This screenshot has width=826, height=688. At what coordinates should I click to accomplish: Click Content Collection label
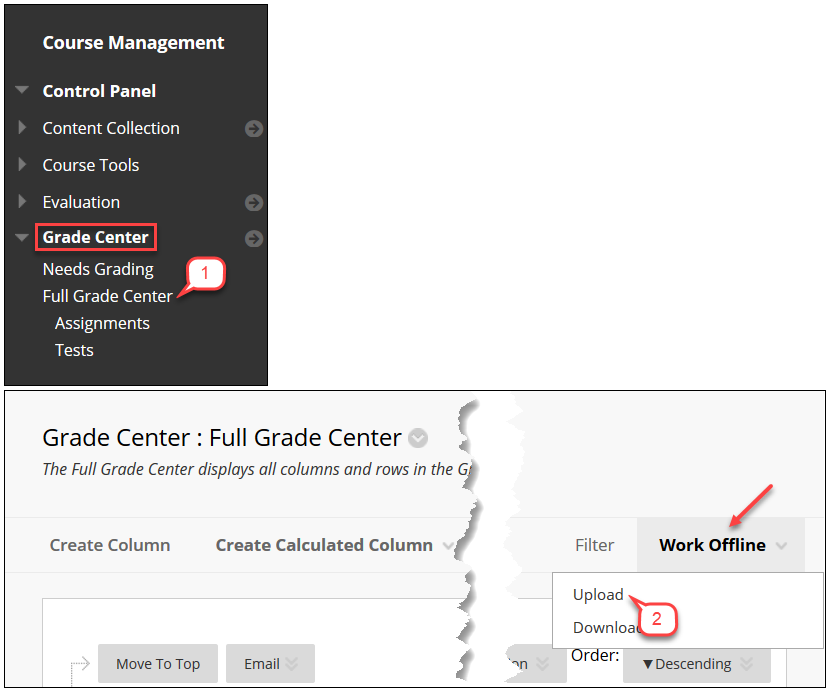111,128
